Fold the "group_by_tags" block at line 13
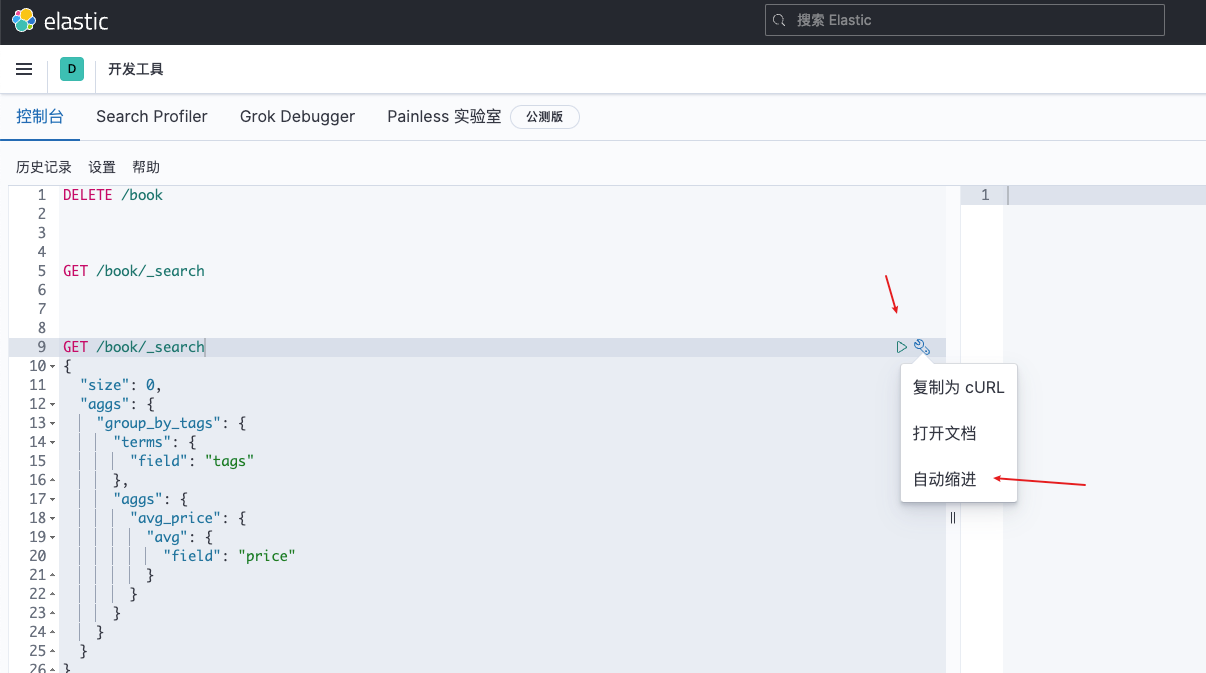Viewport: 1206px width, 673px height. coord(53,424)
